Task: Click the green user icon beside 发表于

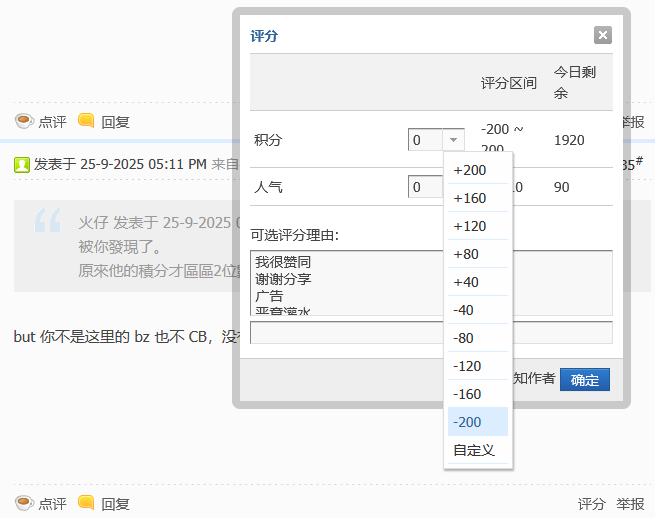Action: click(22, 164)
